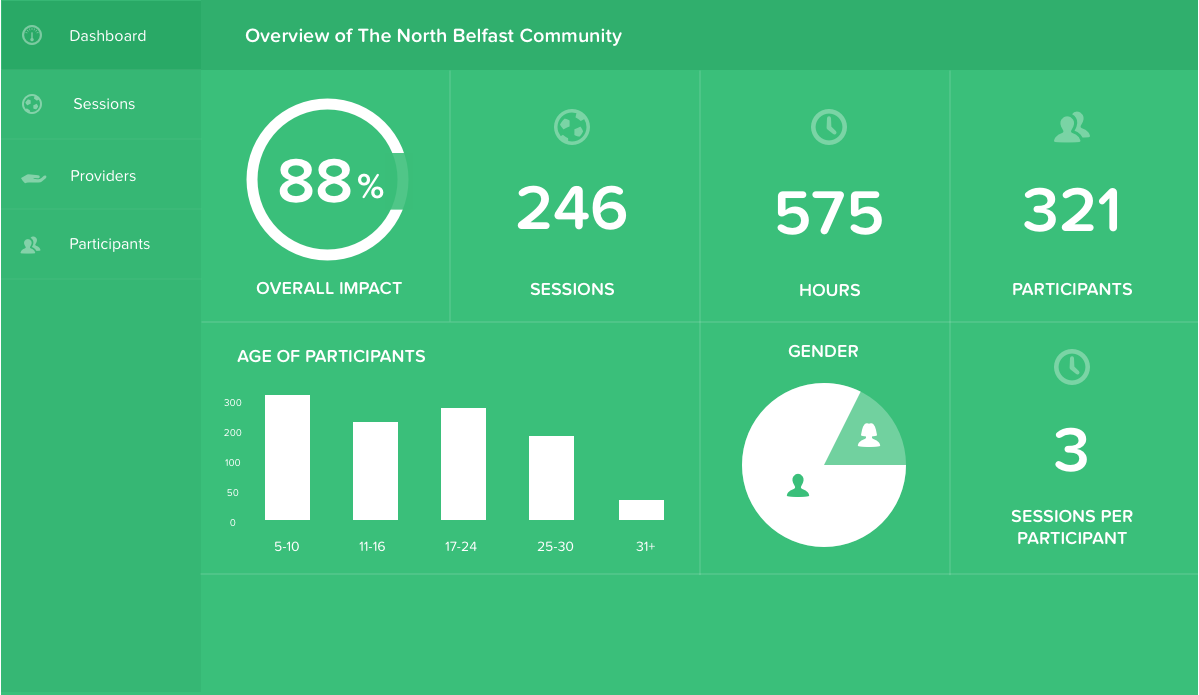Viewport: 1199px width, 695px height.
Task: Click the number 3 sessions per participant
Action: pos(1071,450)
